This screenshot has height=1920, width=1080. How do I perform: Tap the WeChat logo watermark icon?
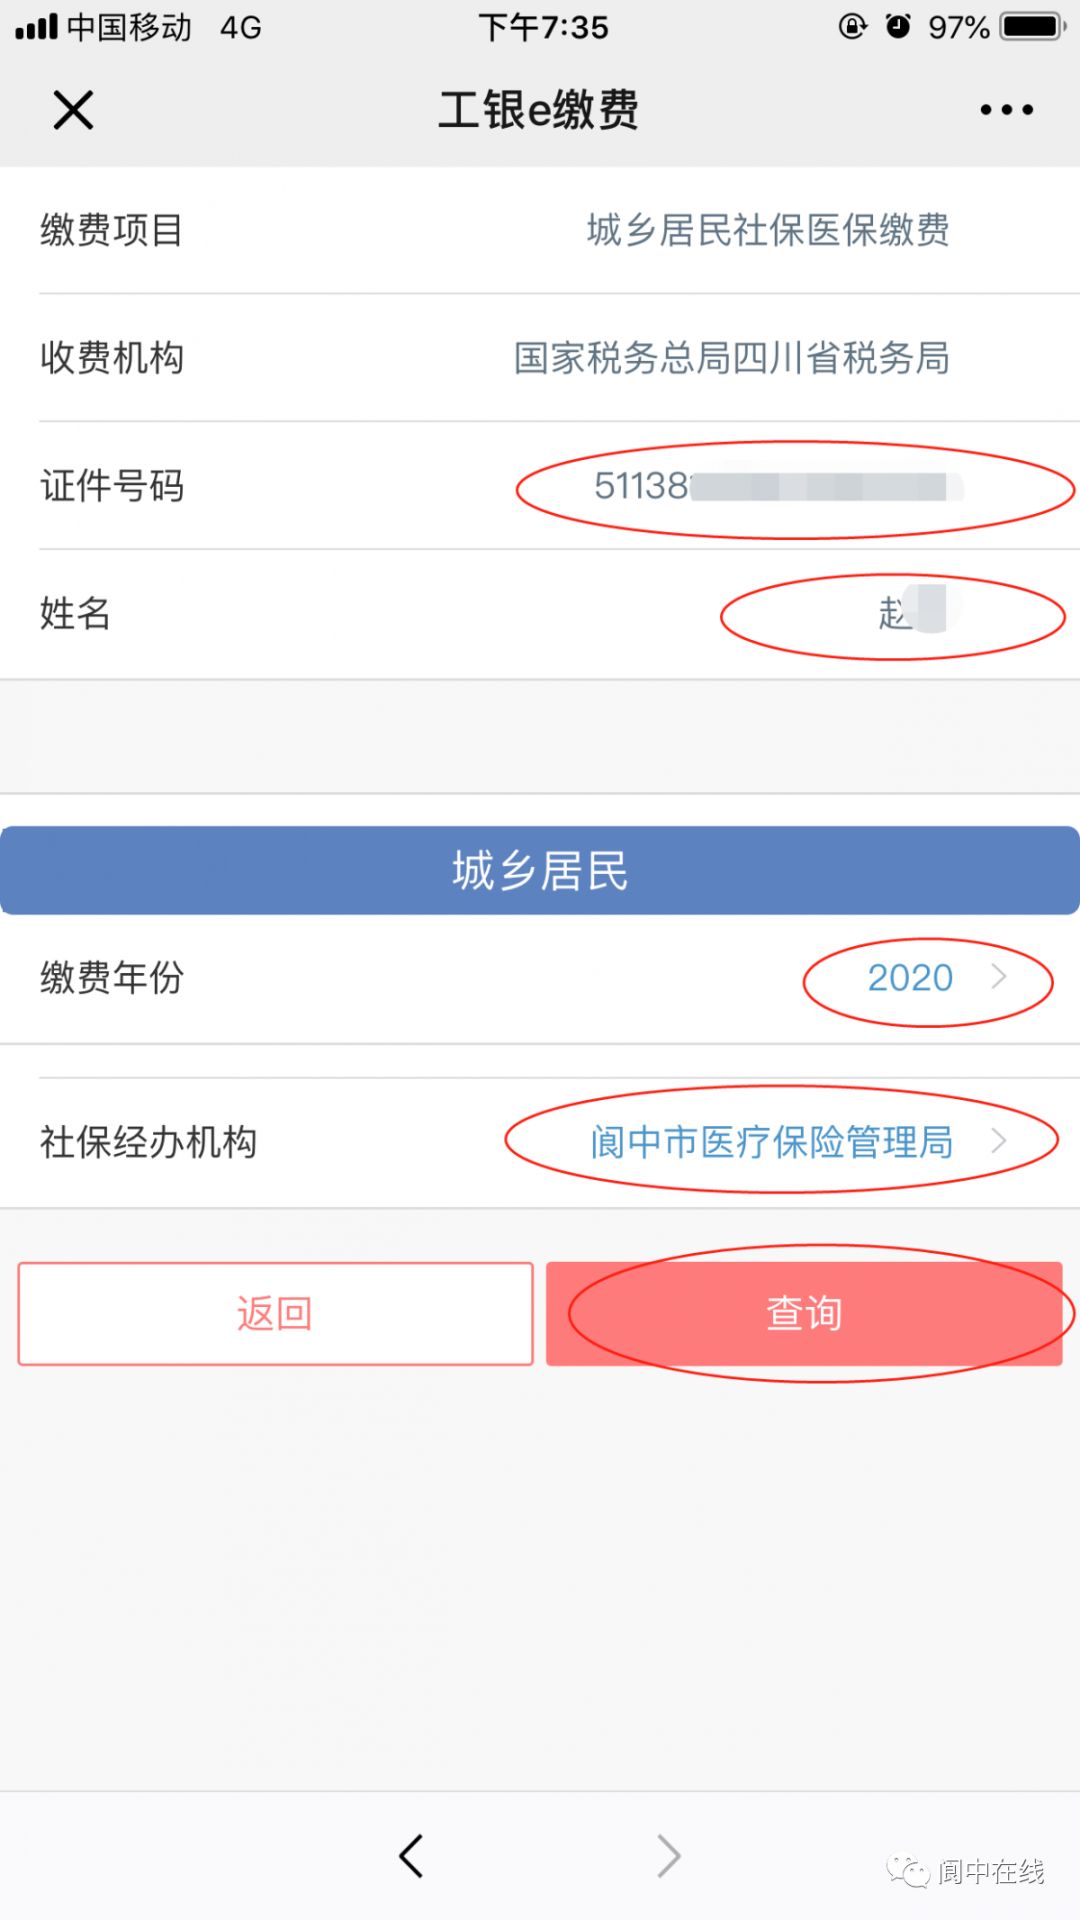tap(908, 1871)
